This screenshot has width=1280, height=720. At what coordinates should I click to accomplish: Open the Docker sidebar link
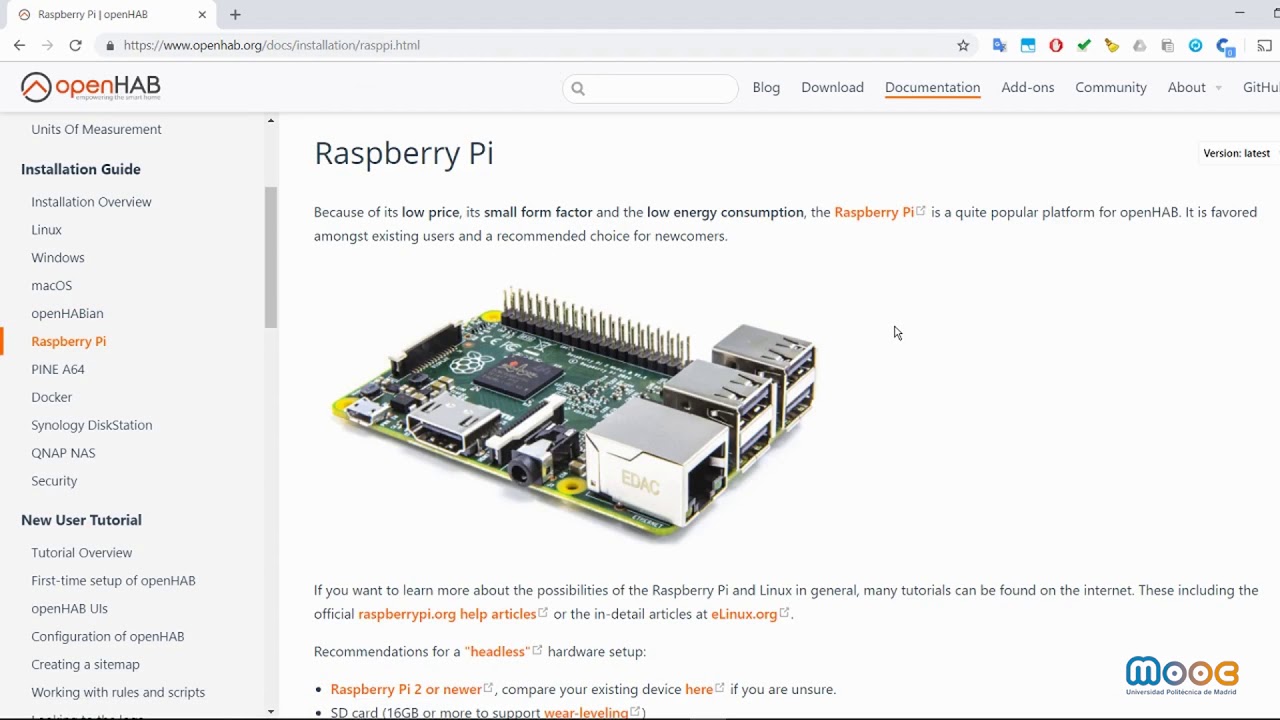(51, 397)
